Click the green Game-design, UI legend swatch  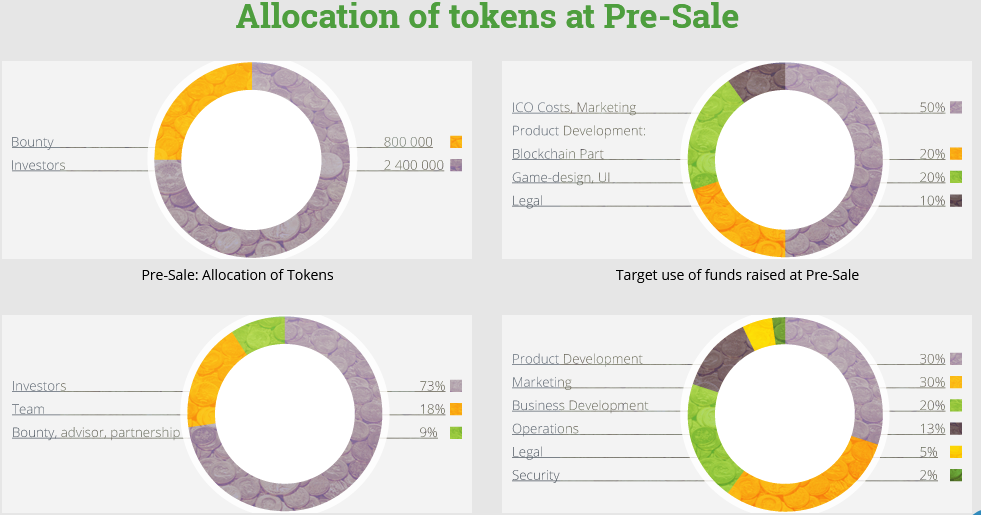coord(956,177)
